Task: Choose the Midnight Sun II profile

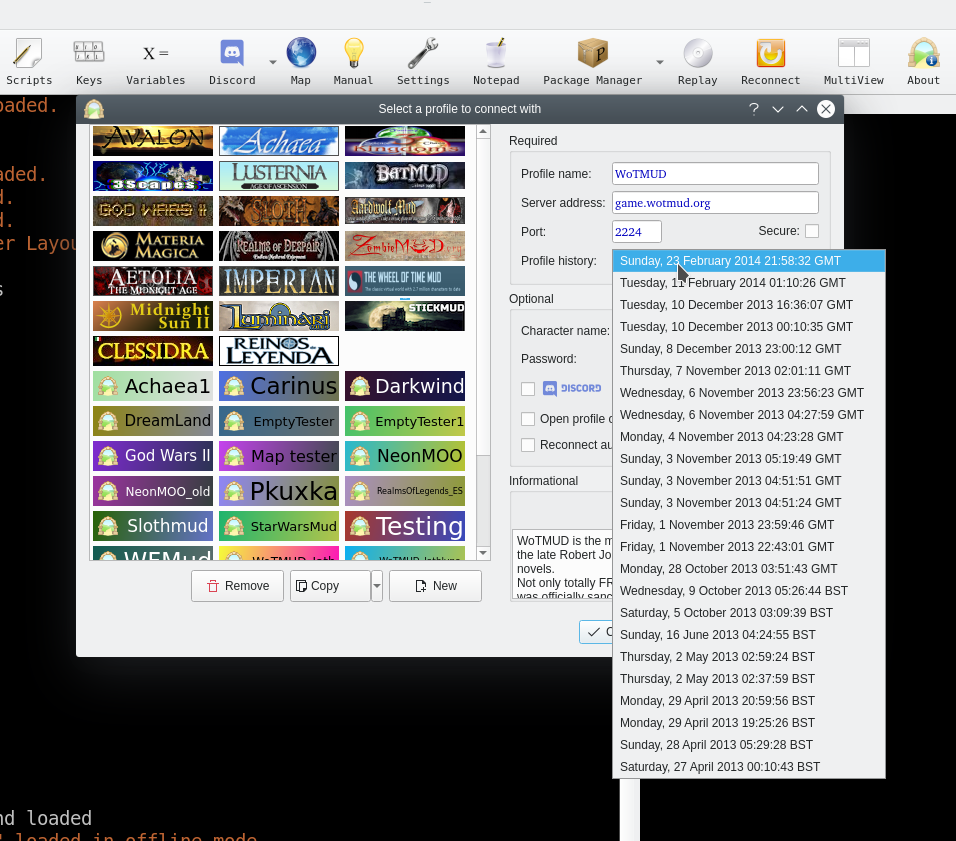Action: click(153, 316)
